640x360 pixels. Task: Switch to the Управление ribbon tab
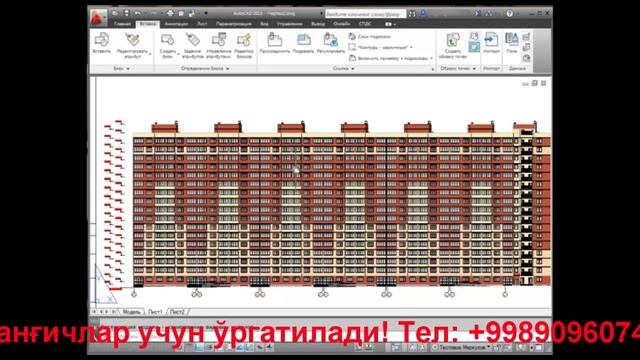(x=290, y=24)
